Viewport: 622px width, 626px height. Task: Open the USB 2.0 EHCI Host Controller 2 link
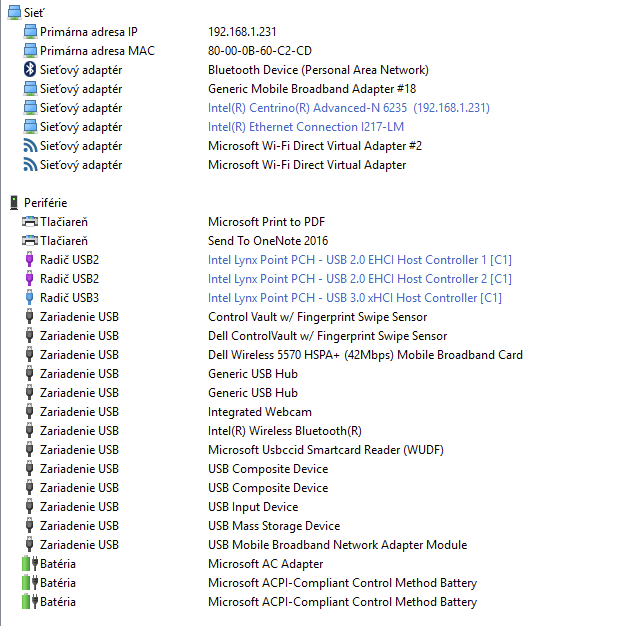point(360,279)
